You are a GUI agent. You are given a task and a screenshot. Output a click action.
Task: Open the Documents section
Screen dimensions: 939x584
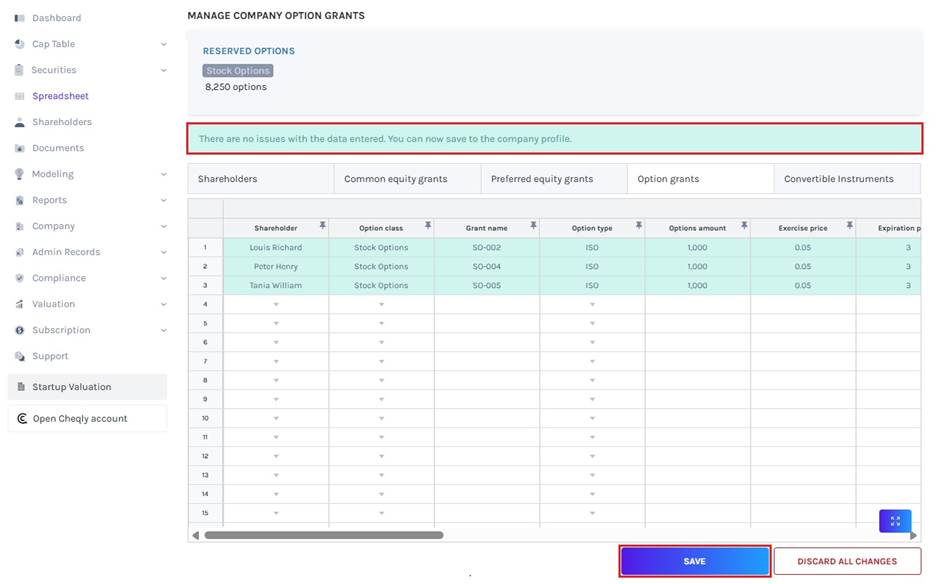(18, 148)
